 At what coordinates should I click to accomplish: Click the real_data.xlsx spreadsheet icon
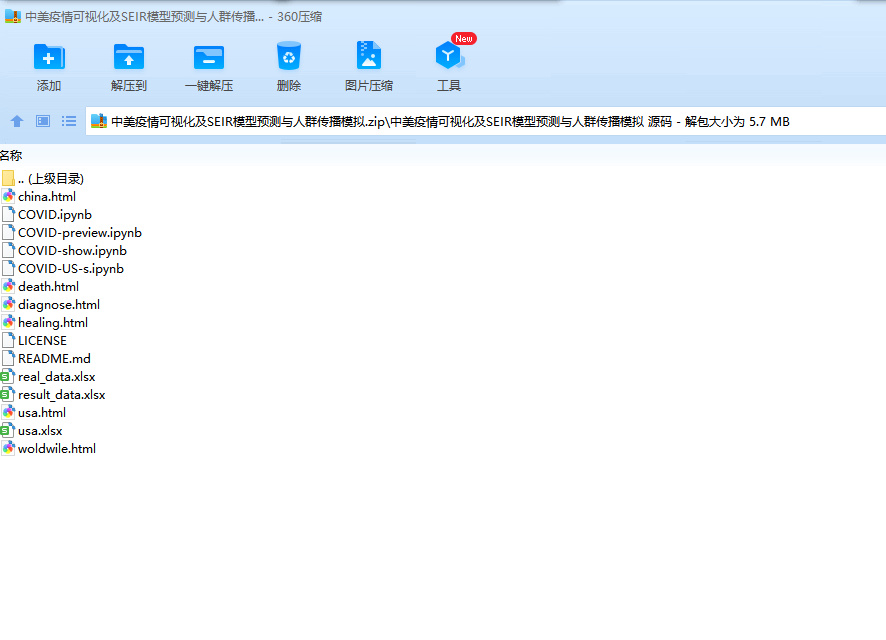pyautogui.click(x=7, y=377)
